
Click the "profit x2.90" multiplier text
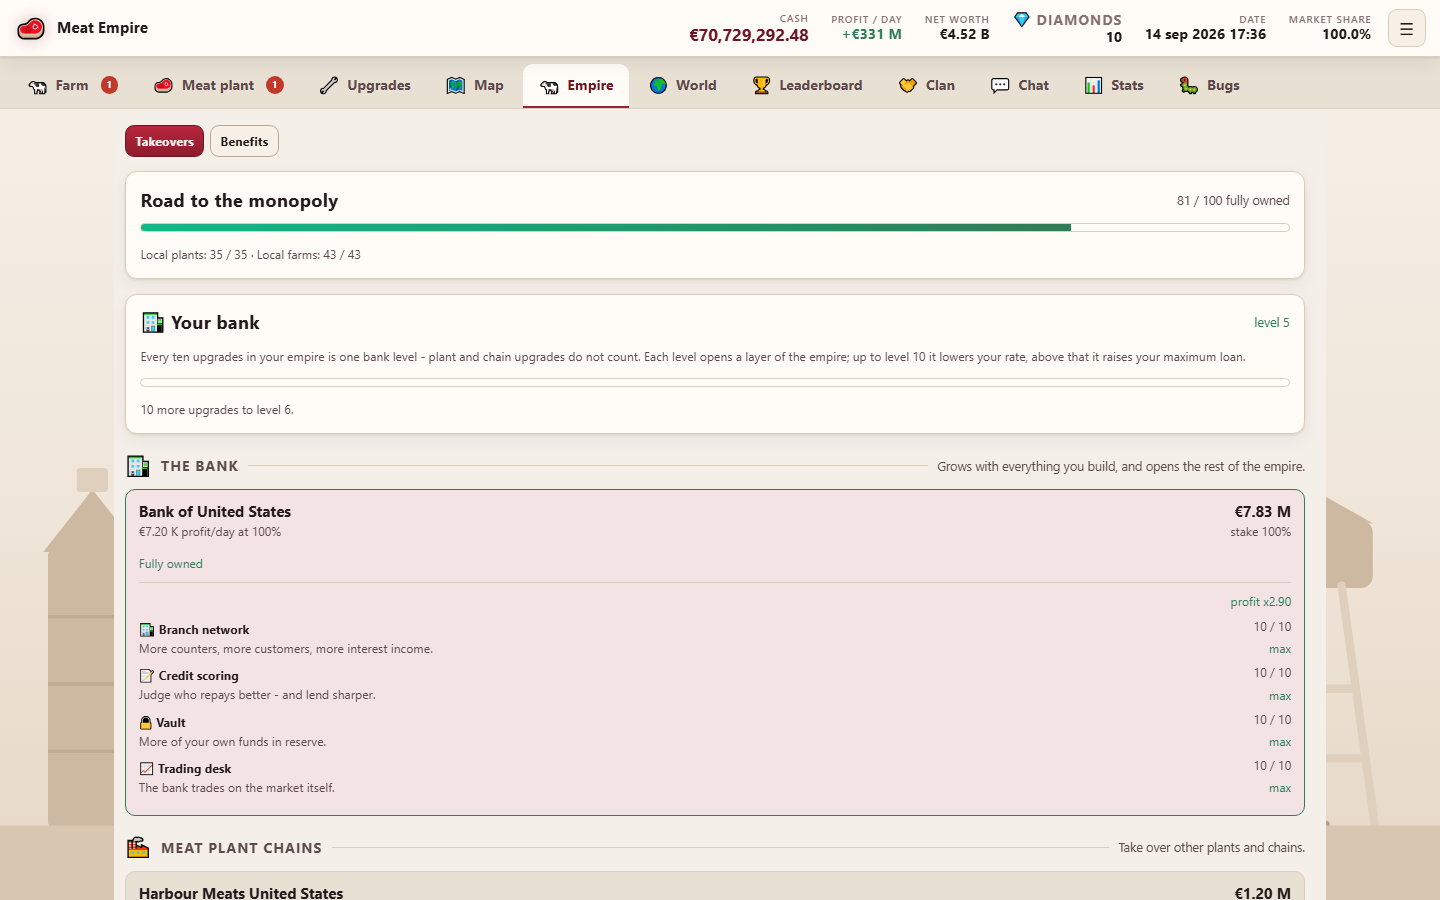tap(1261, 602)
